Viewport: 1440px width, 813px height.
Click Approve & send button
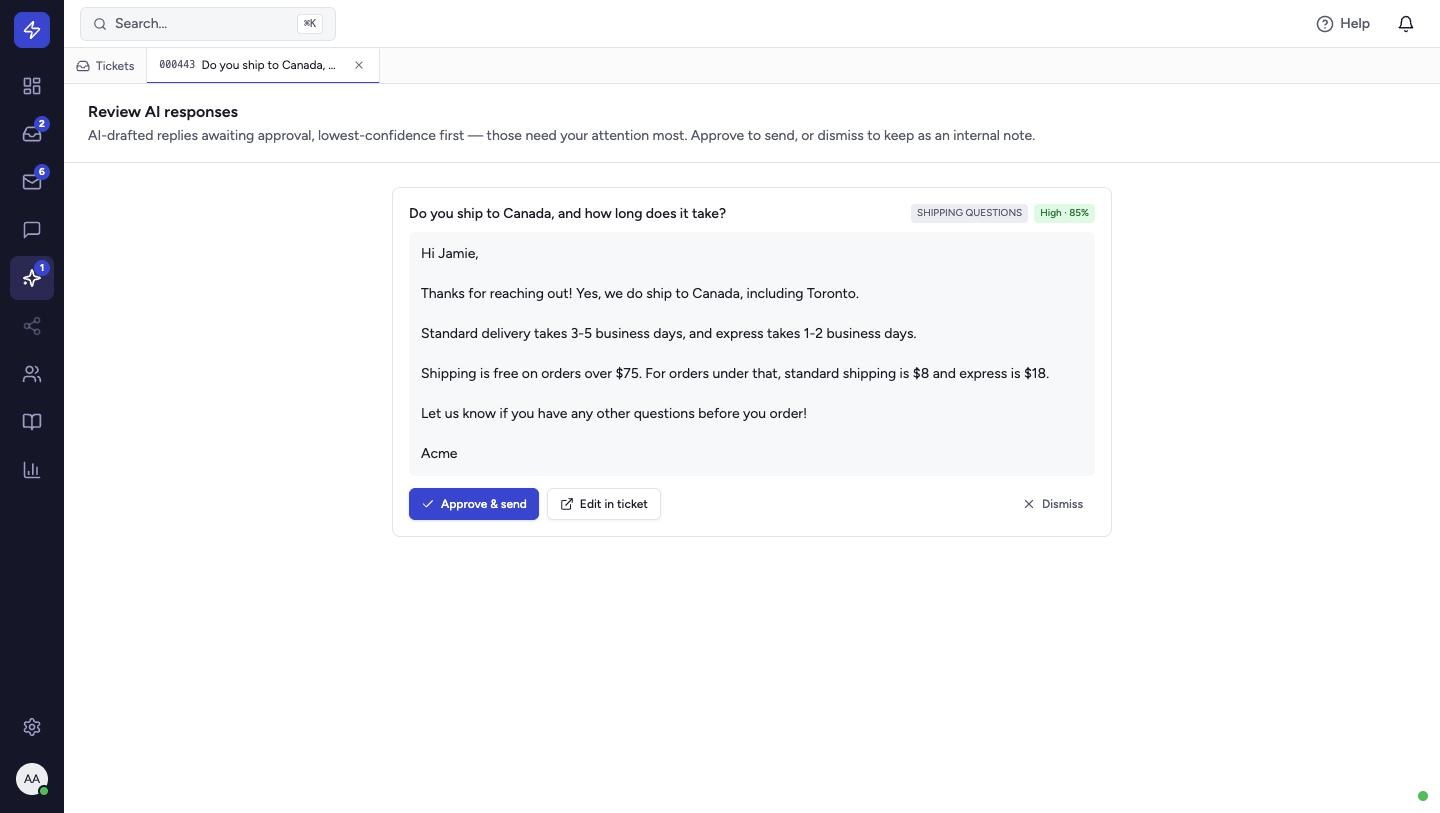click(x=474, y=504)
